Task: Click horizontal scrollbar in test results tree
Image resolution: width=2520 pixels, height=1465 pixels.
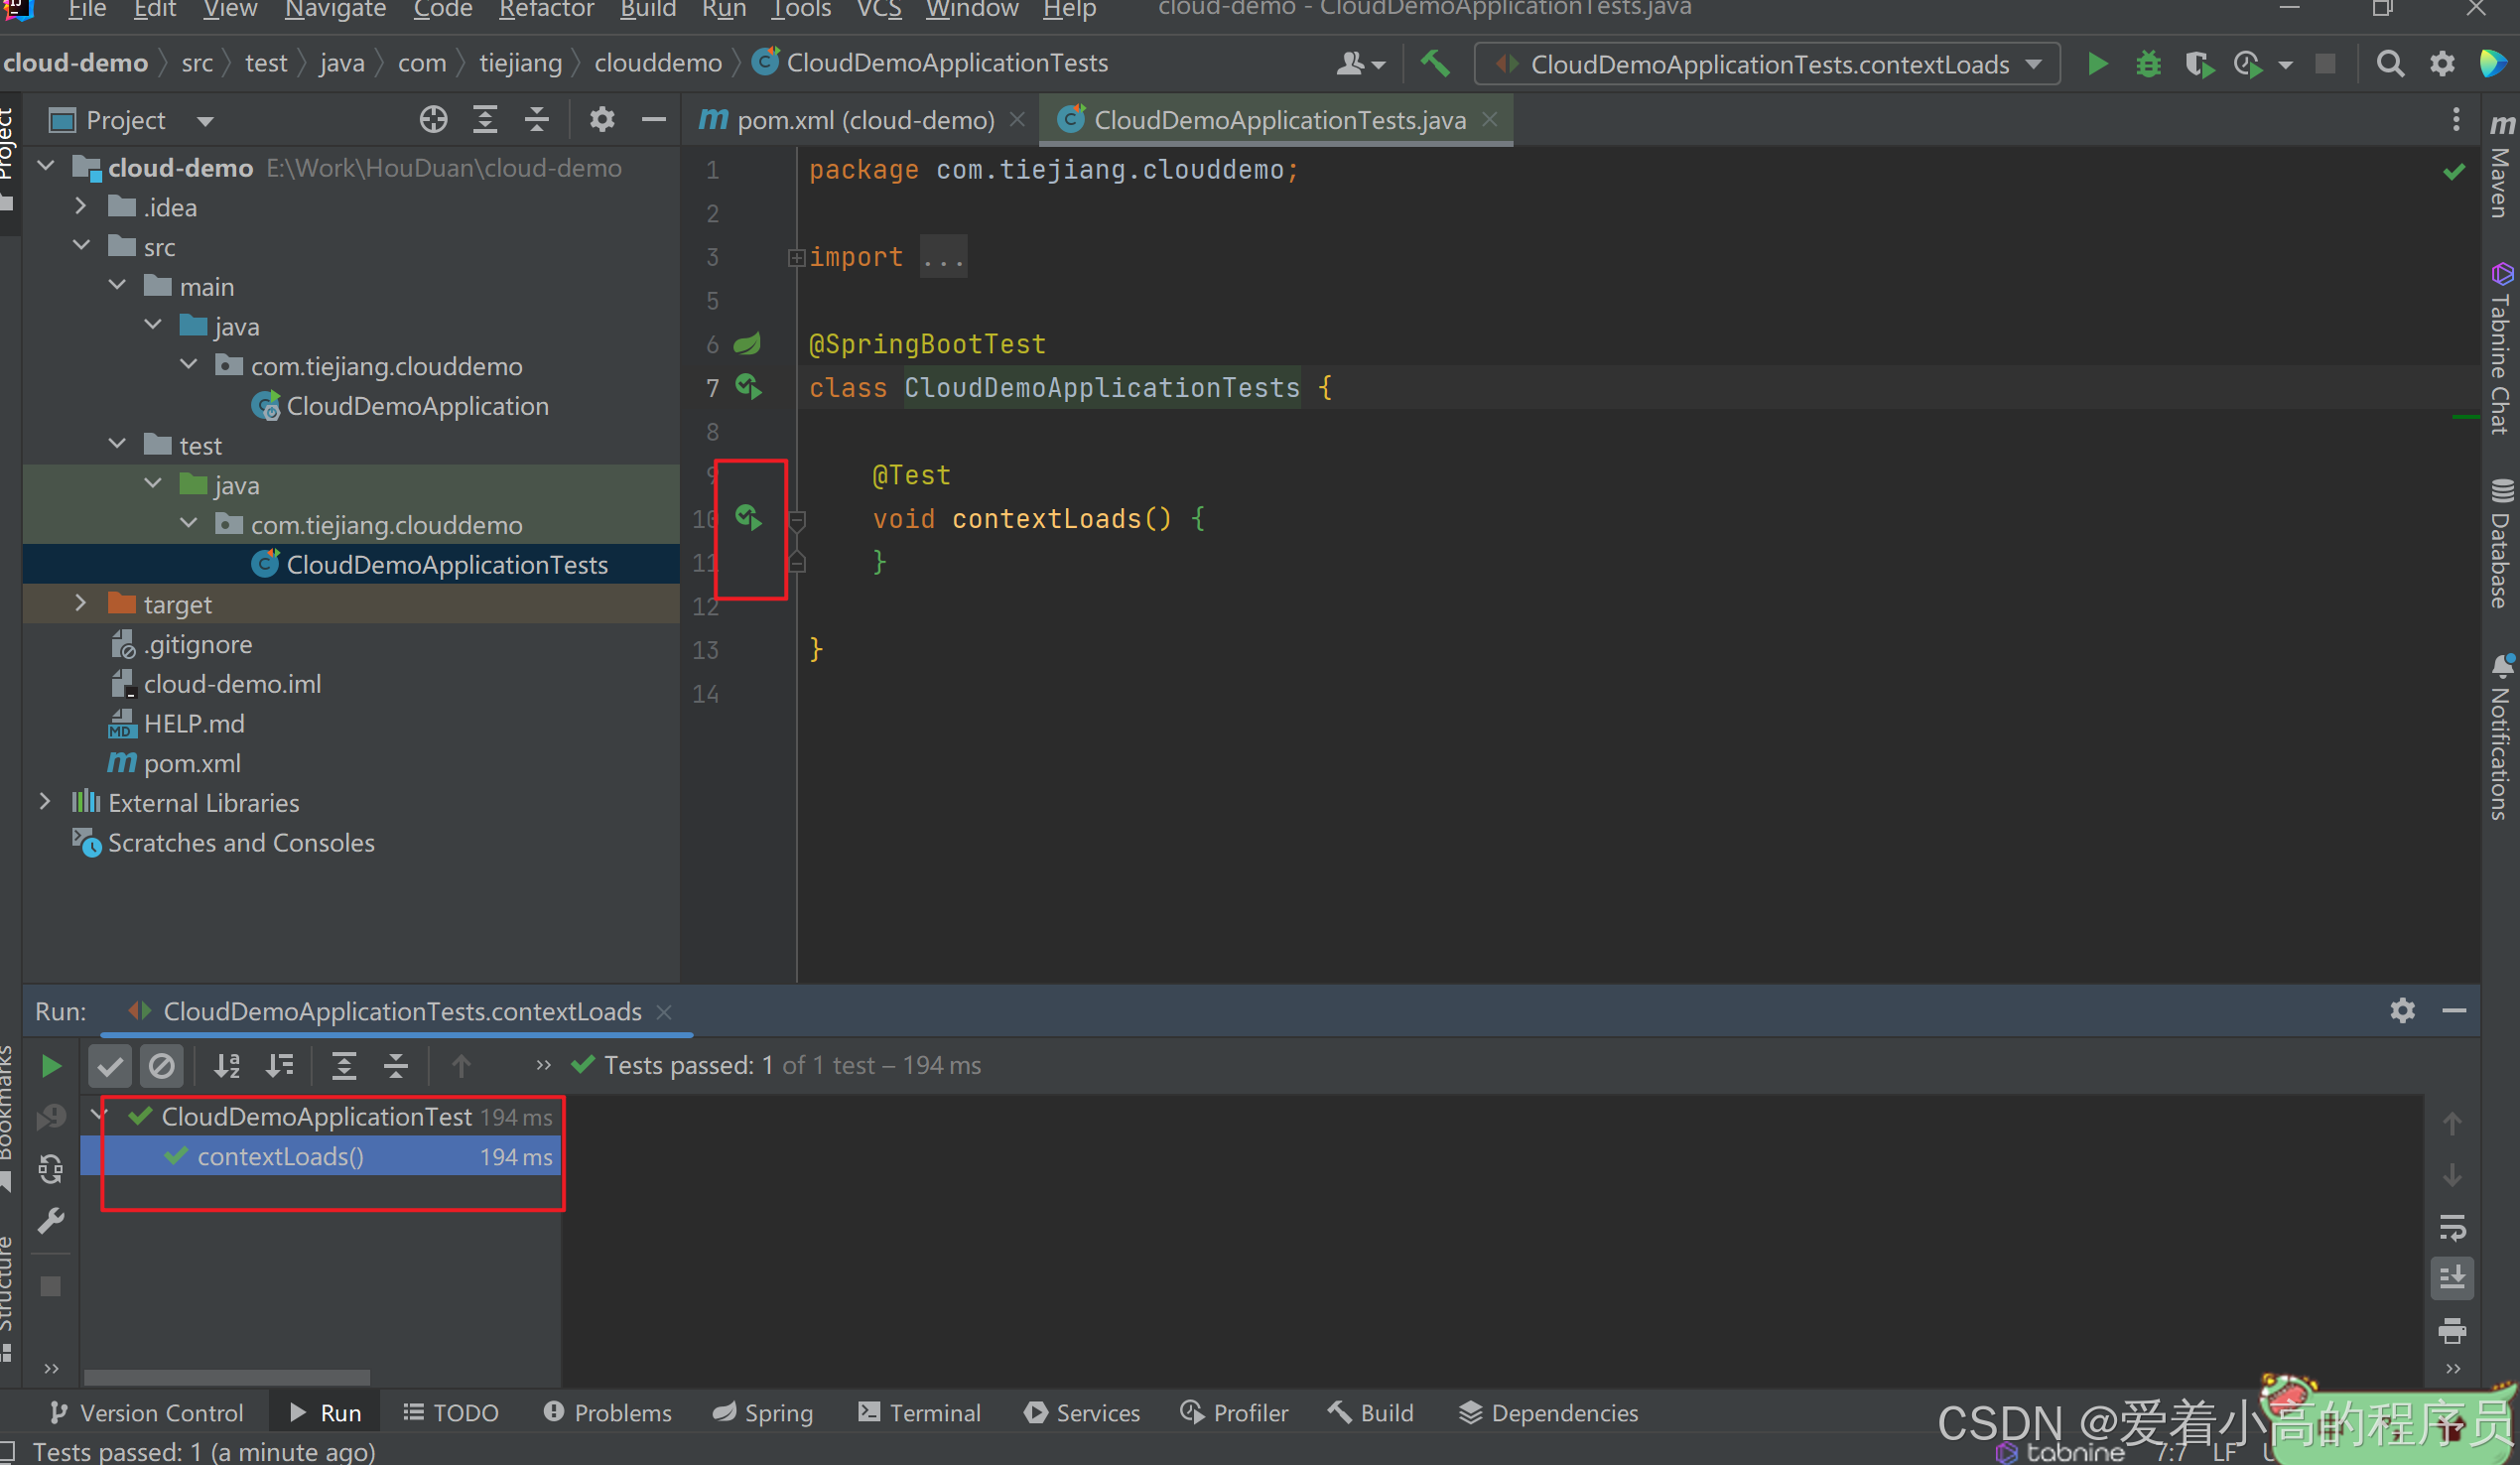Action: pos(227,1377)
